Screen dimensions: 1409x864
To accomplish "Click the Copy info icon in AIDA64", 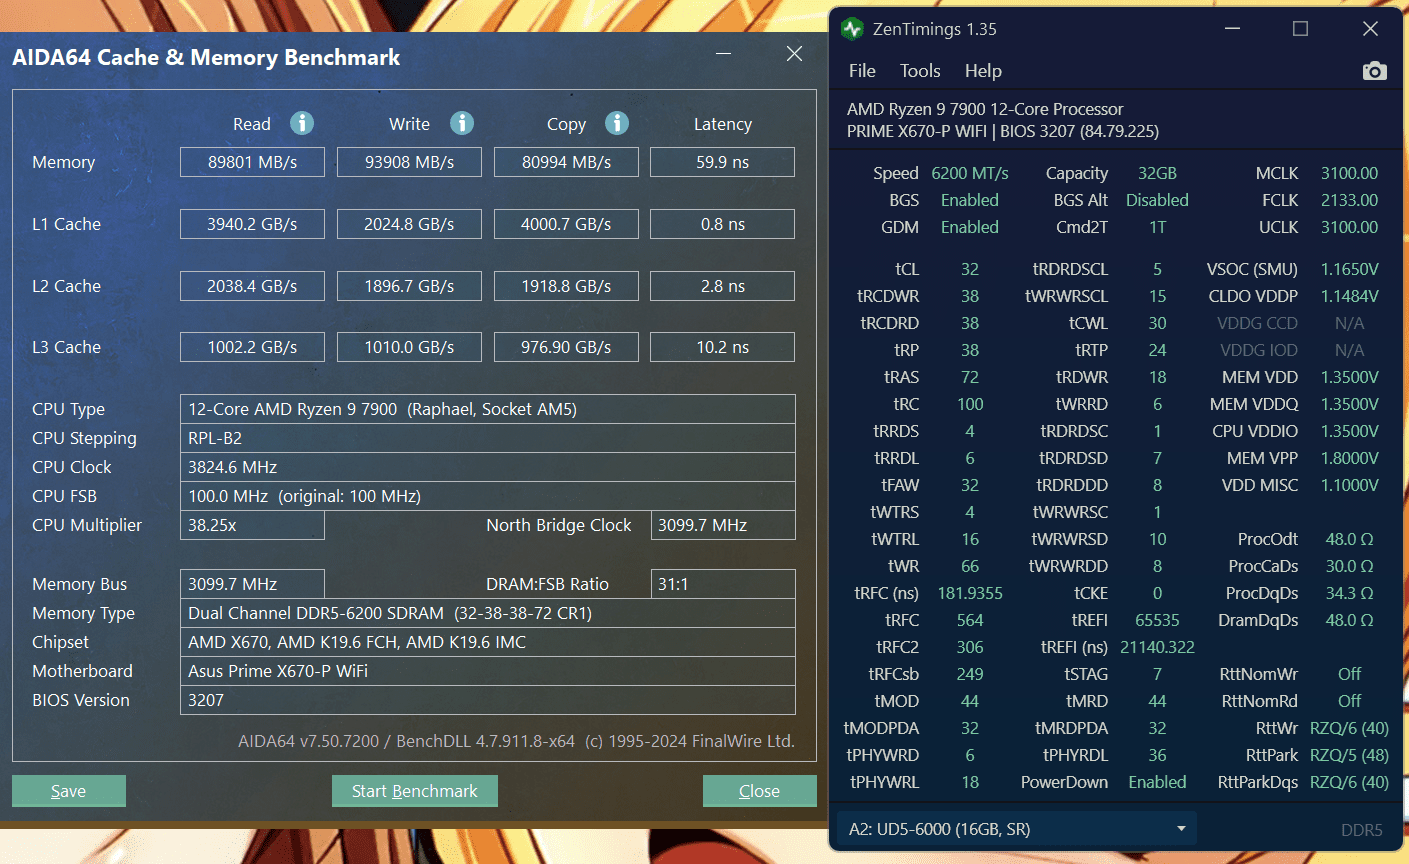I will pos(617,123).
